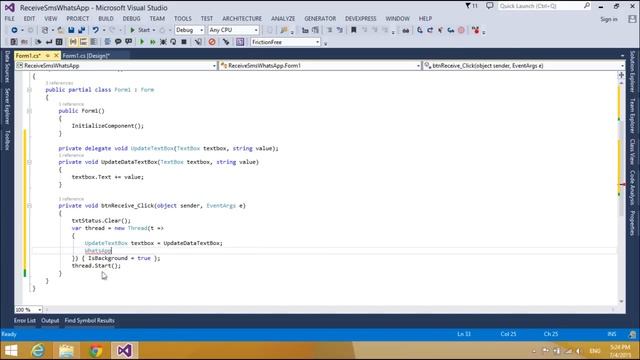Click Sign in link

pyautogui.click(x=609, y=19)
